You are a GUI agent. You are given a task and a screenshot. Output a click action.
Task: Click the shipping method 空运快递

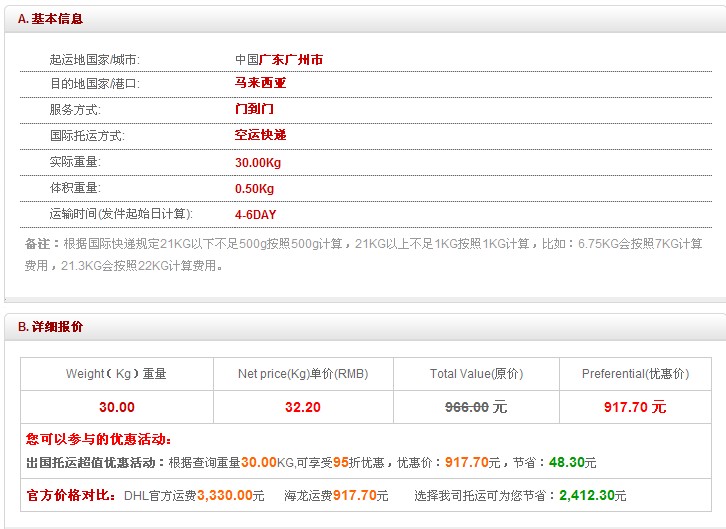[260, 135]
